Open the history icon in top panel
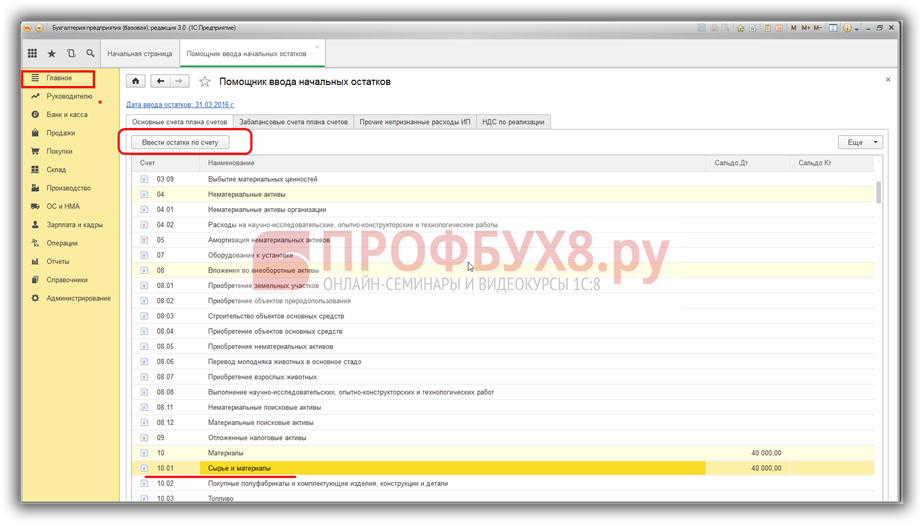This screenshot has width=923, height=524. (71, 53)
